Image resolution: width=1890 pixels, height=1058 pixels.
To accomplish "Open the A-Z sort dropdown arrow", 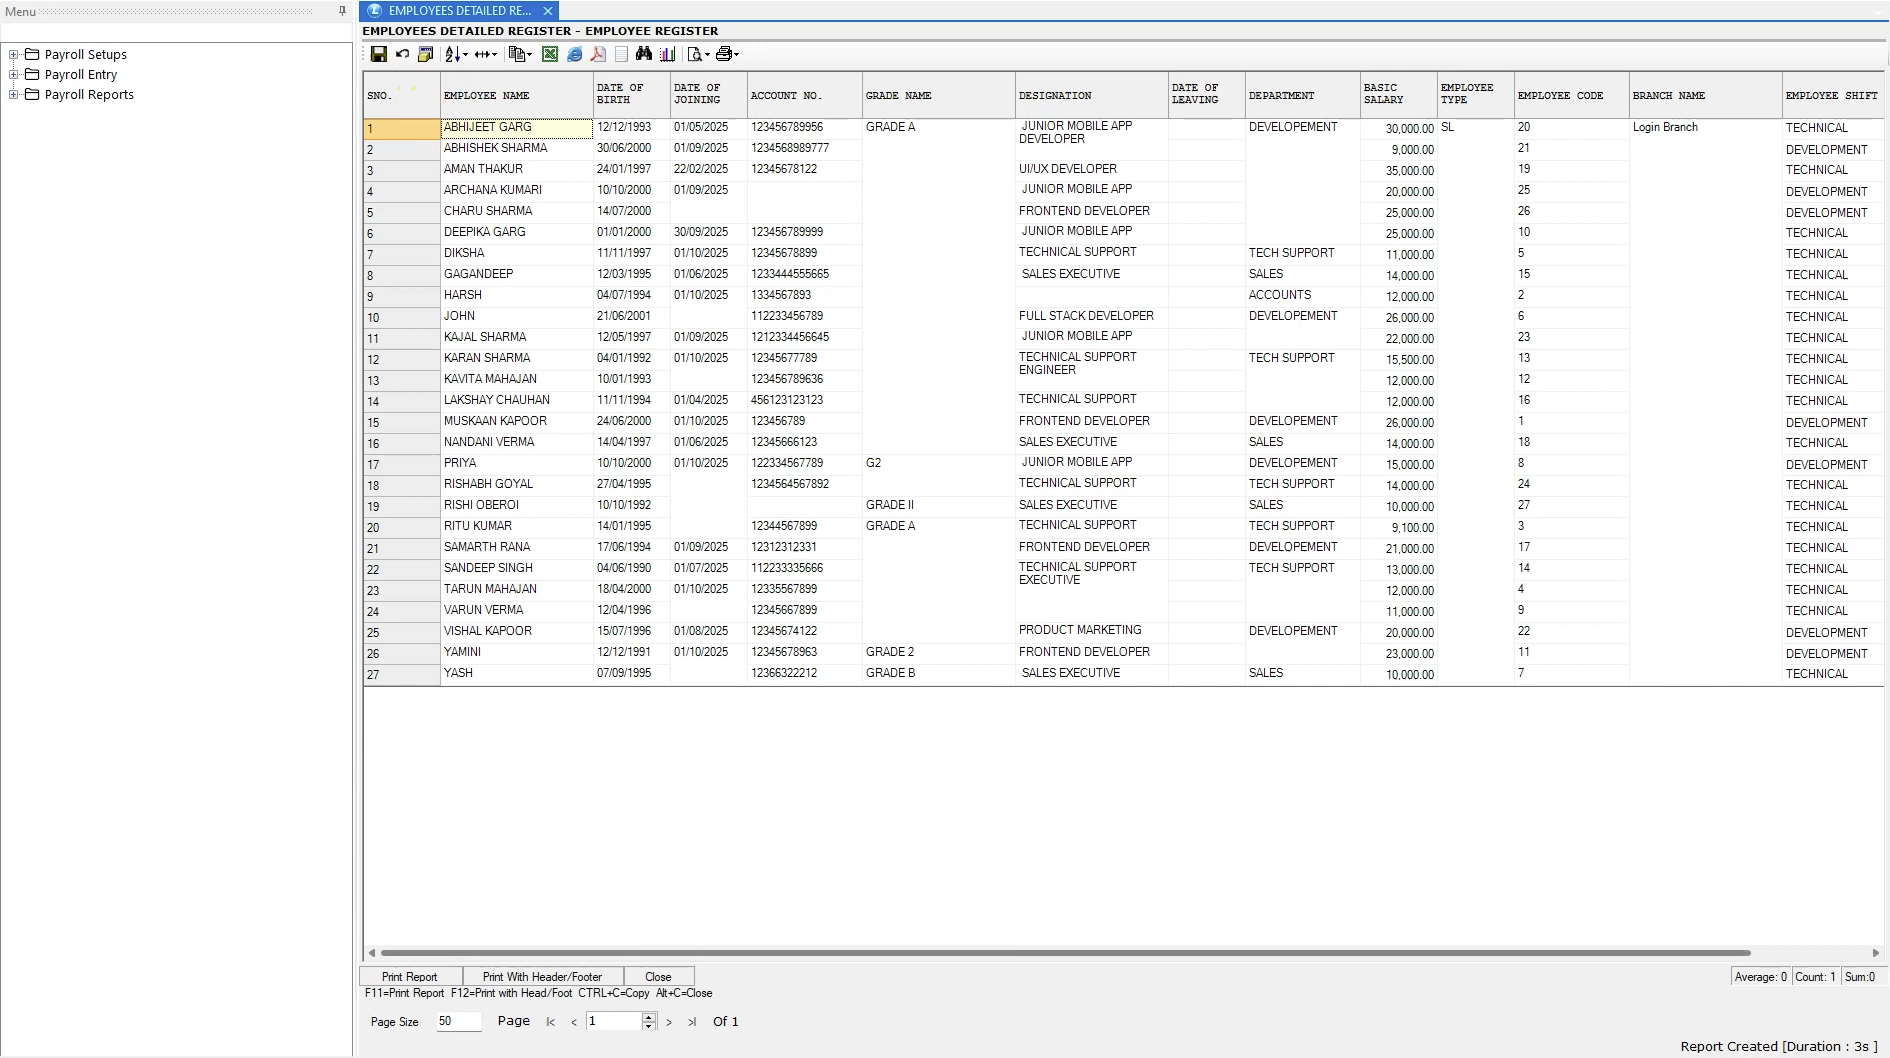I will click(464, 55).
